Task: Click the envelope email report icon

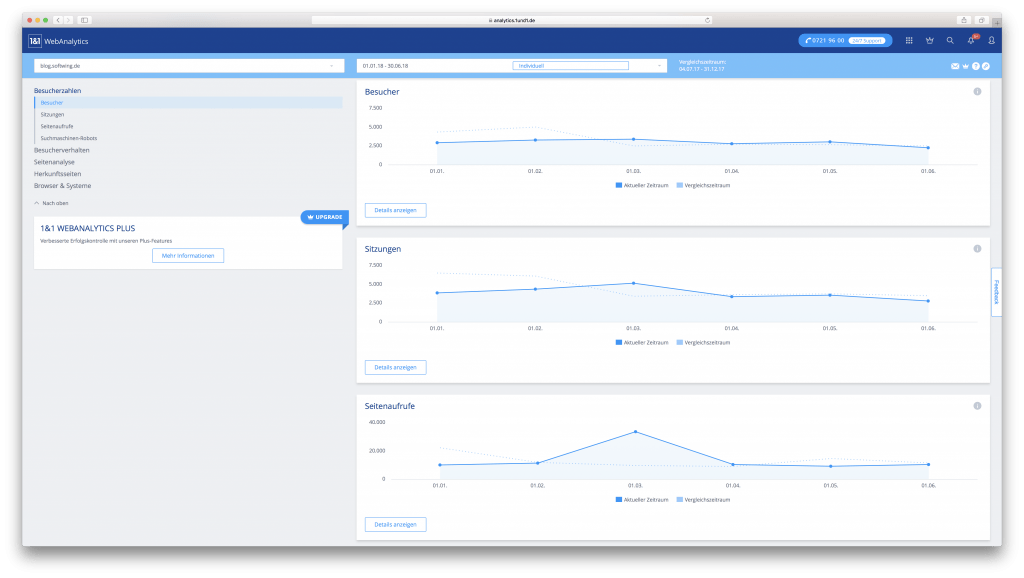Action: pyautogui.click(x=954, y=66)
